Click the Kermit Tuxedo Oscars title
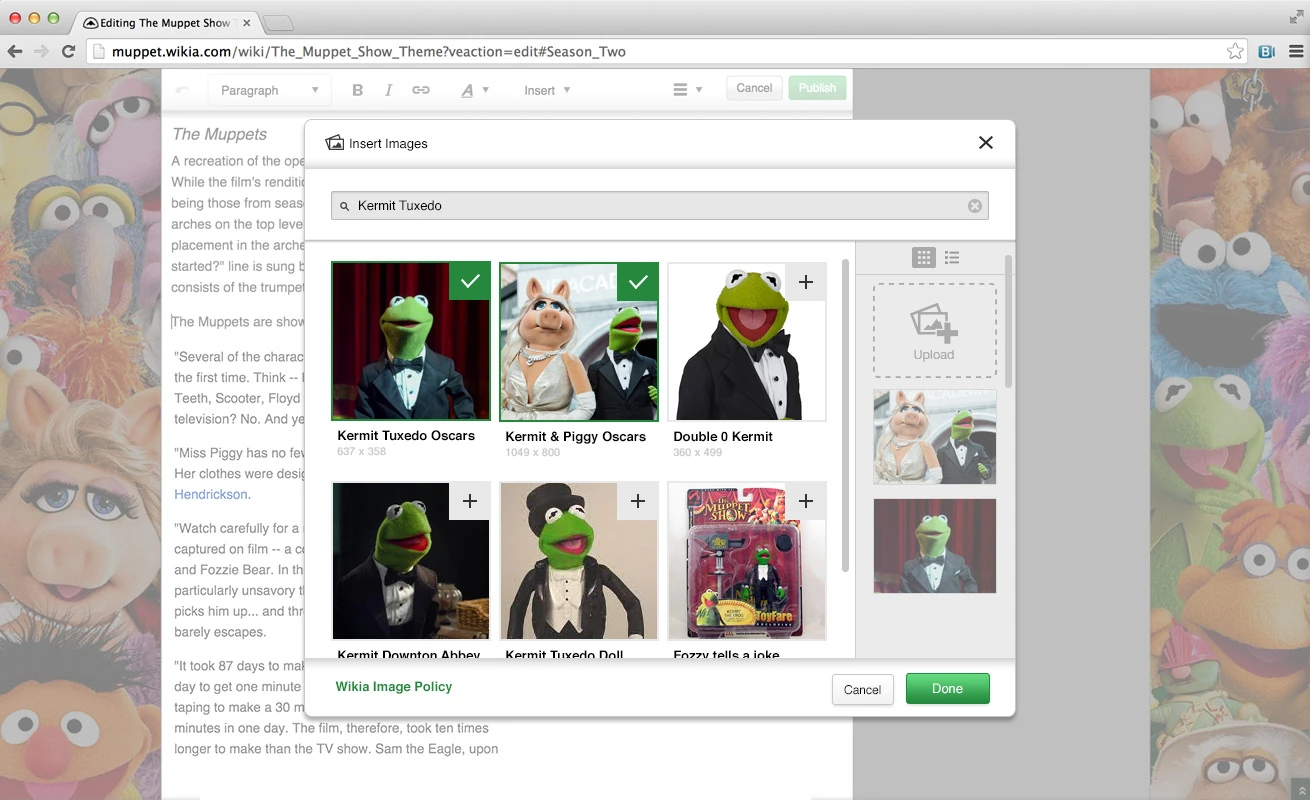This screenshot has width=1310, height=800. (x=406, y=436)
